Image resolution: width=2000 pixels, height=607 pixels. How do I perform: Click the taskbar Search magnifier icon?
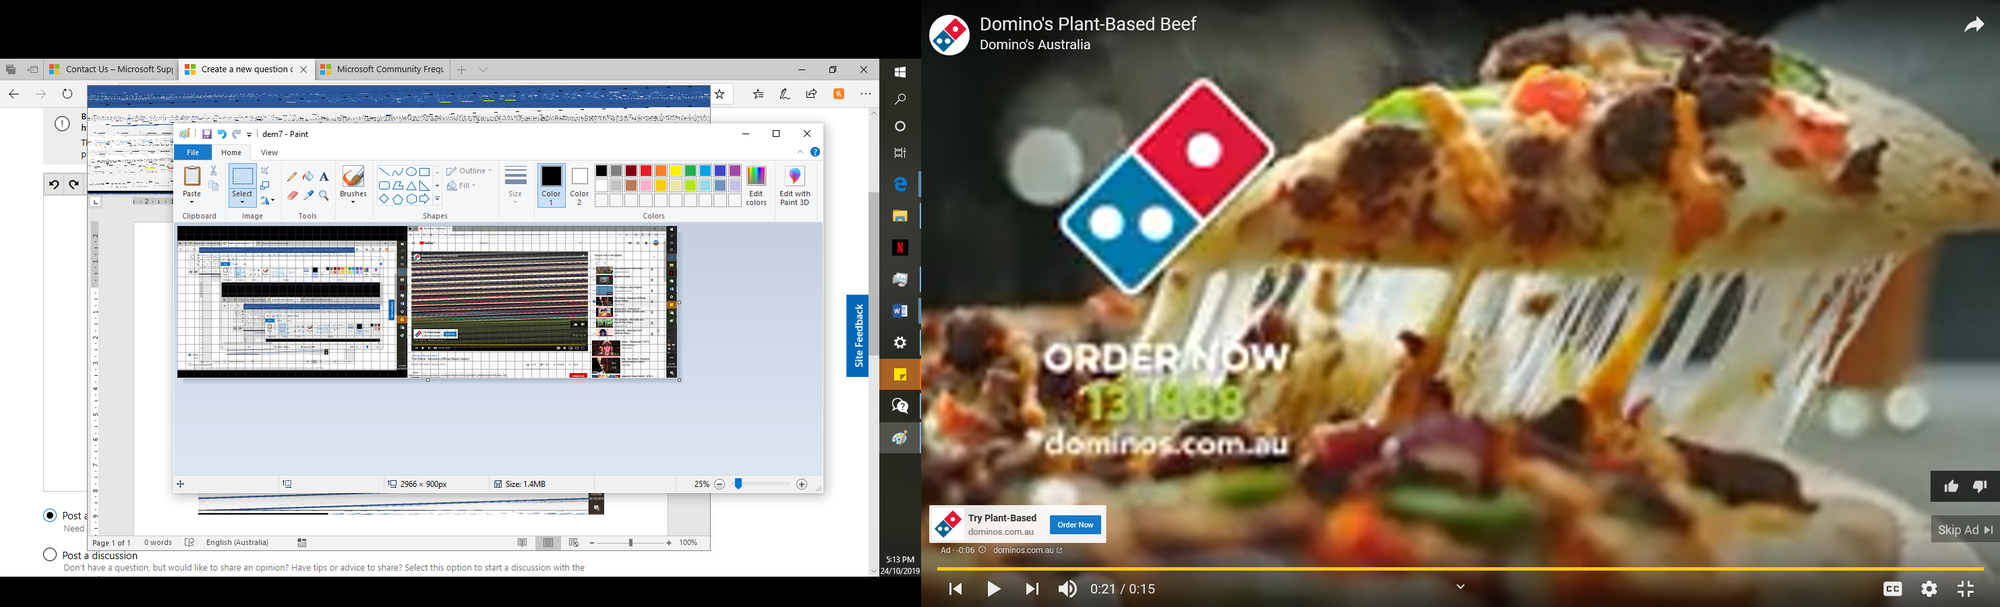900,99
